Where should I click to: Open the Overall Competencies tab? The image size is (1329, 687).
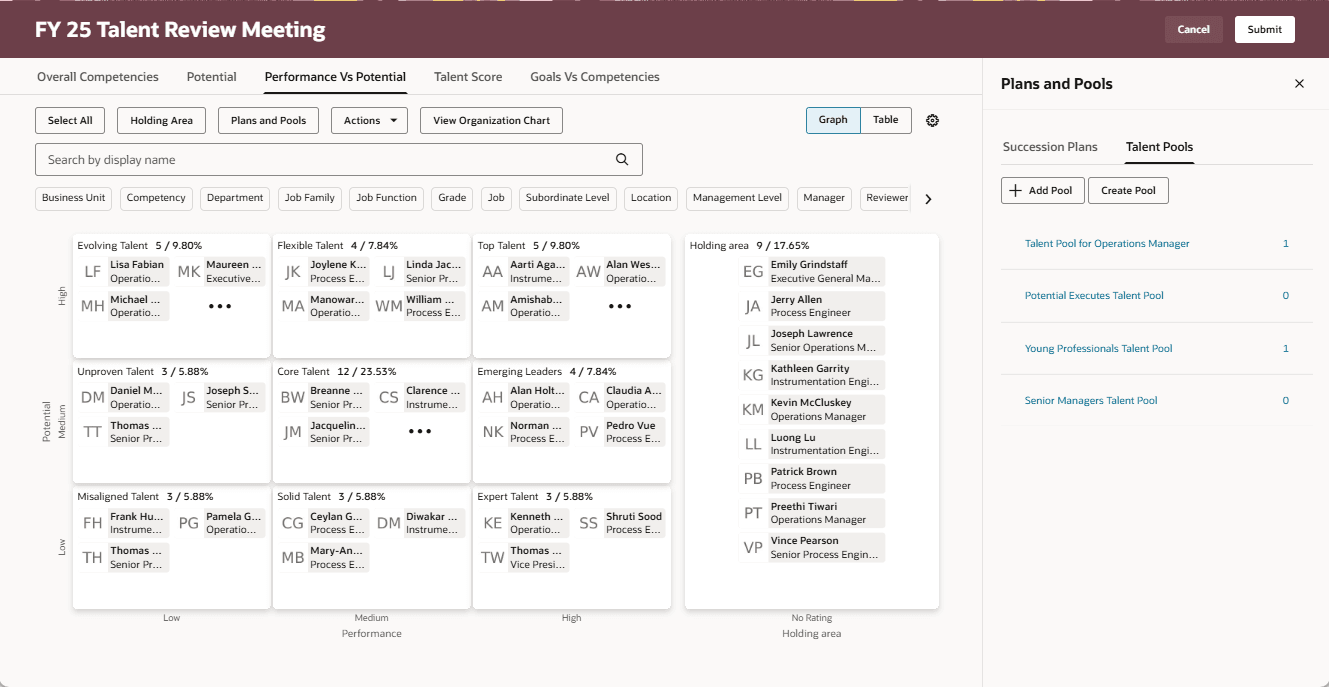pyautogui.click(x=98, y=77)
